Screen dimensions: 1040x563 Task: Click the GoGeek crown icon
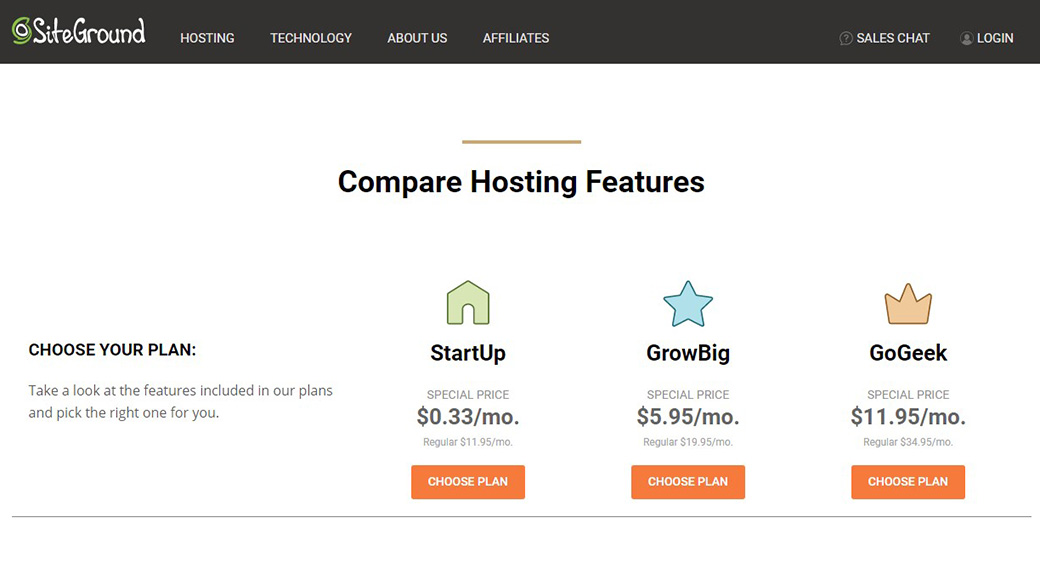tap(908, 304)
